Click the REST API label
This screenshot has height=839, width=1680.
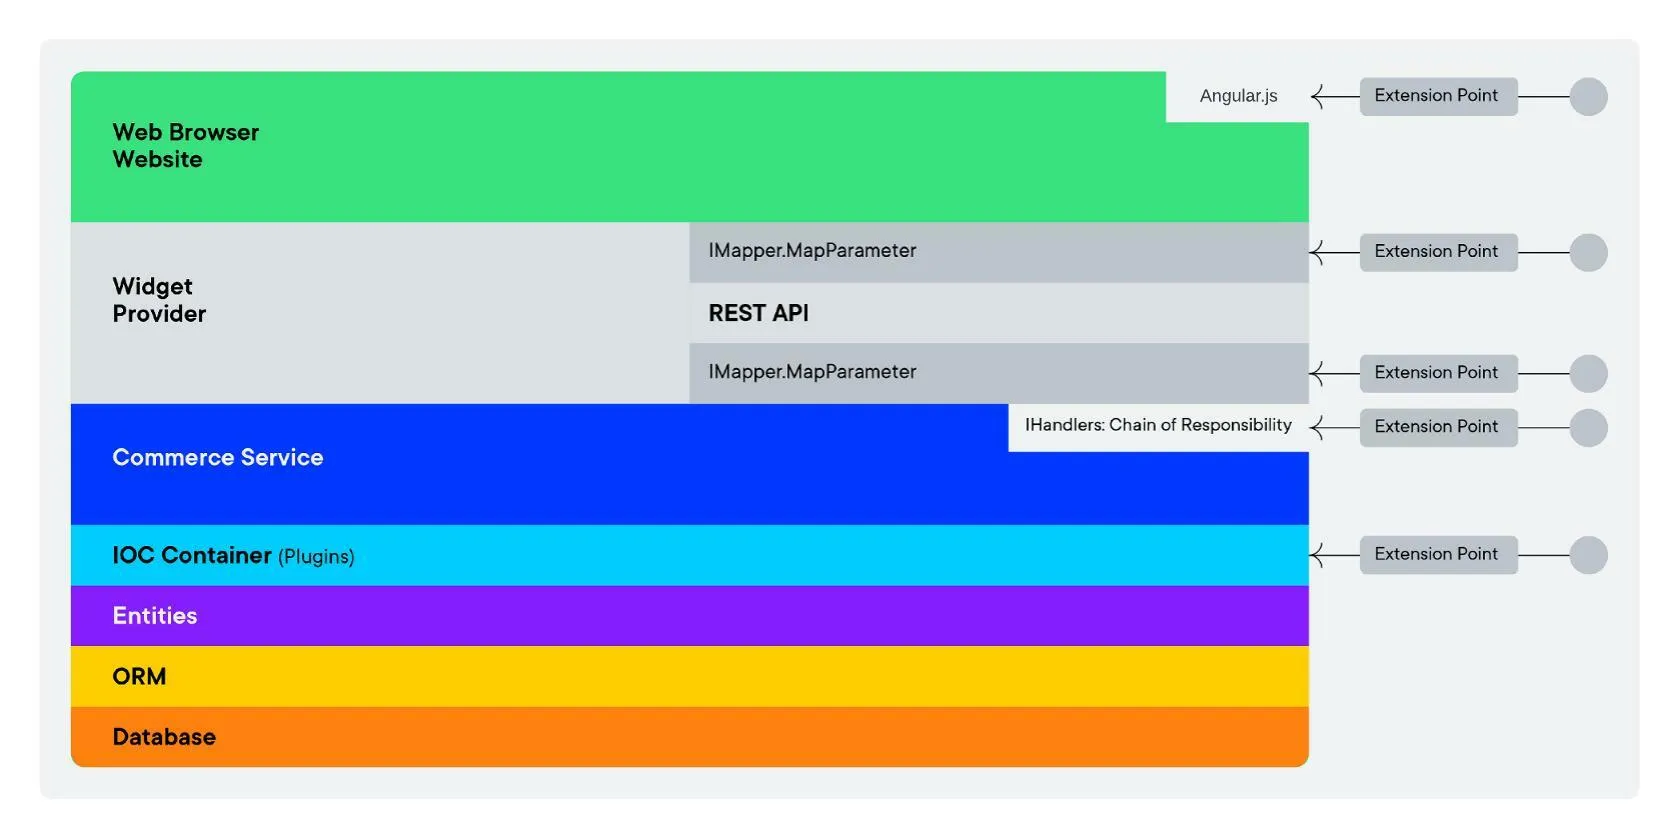pyautogui.click(x=758, y=313)
